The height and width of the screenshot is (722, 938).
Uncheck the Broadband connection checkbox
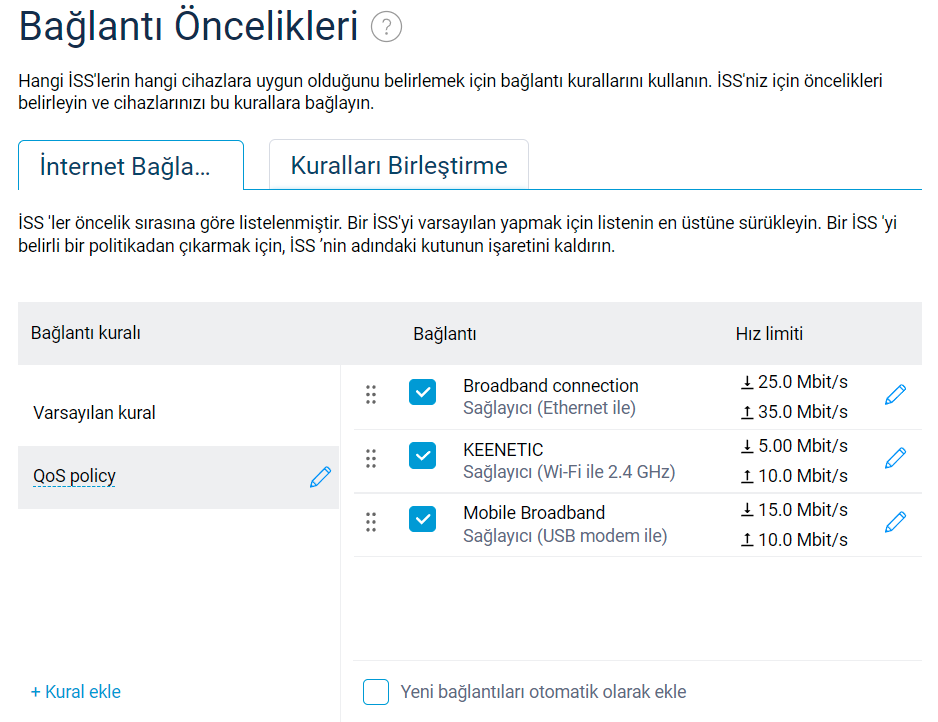point(423,393)
